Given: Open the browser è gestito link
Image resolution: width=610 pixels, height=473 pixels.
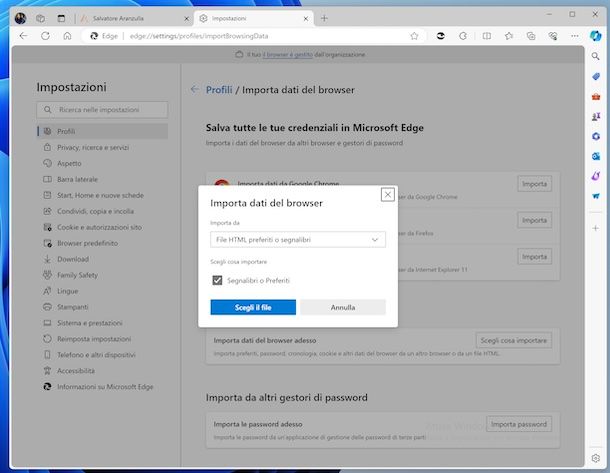Looking at the screenshot, I should tap(288, 54).
